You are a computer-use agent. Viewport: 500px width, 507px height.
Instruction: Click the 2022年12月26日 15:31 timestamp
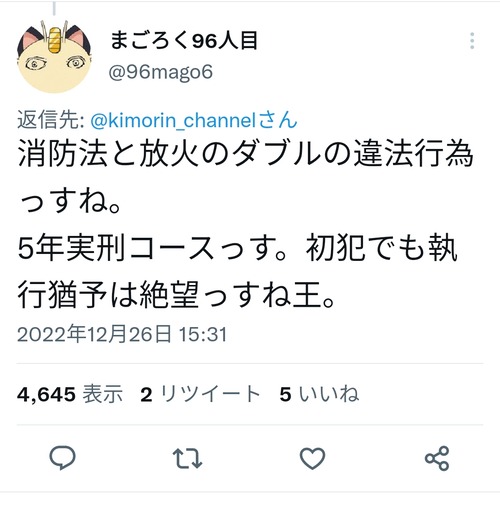point(122,334)
